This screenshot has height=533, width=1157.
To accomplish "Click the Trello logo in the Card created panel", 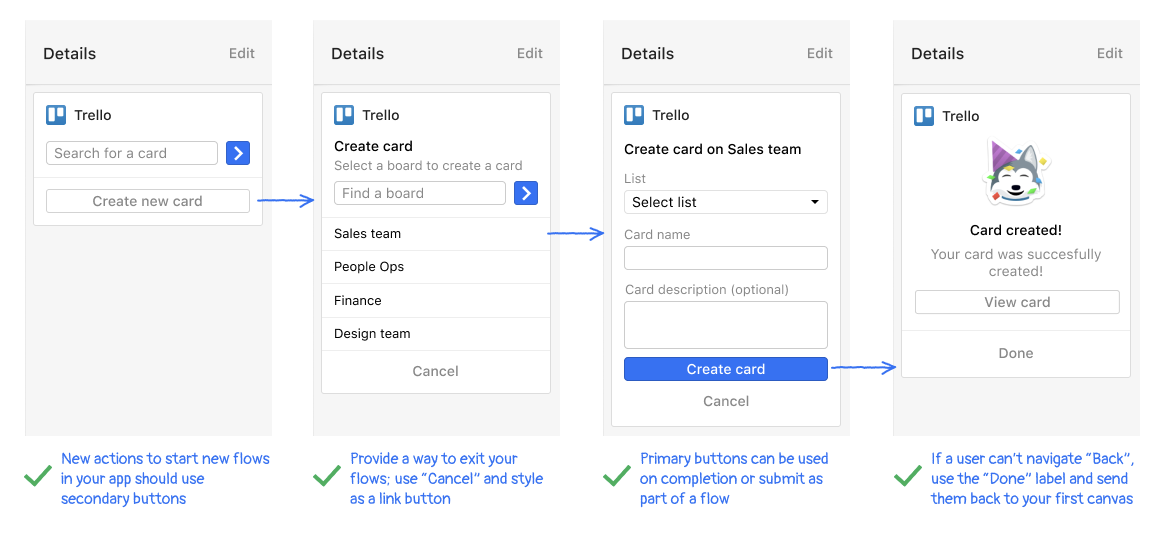I will point(924,116).
